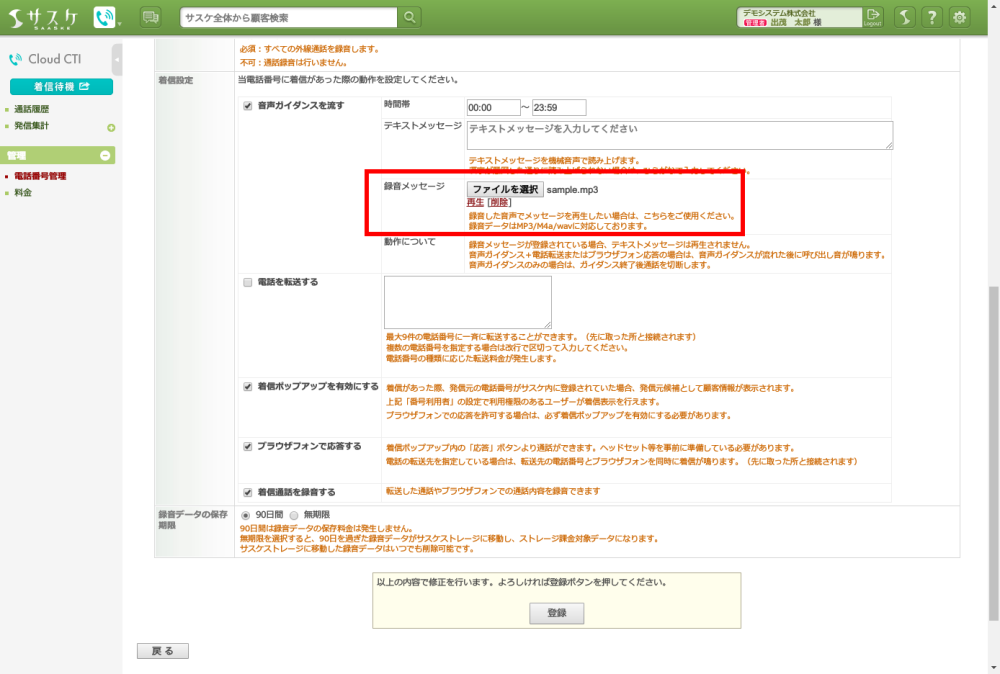The image size is (1000, 674).
Task: Click the Logout icon
Action: pos(874,17)
